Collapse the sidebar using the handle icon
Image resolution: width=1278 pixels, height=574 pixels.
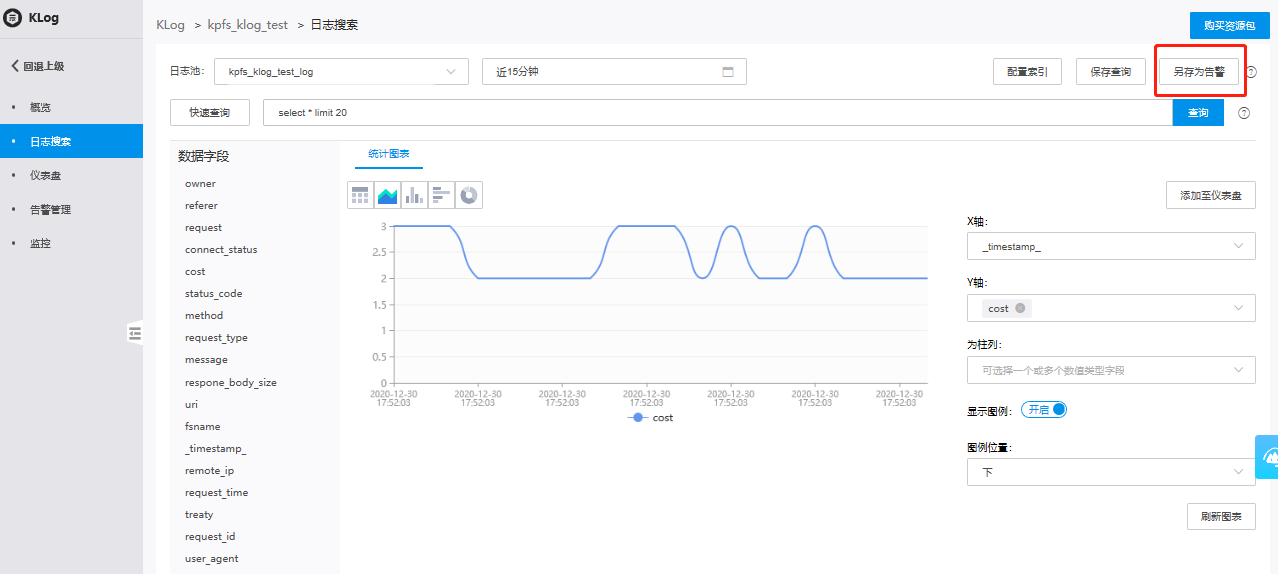(135, 333)
